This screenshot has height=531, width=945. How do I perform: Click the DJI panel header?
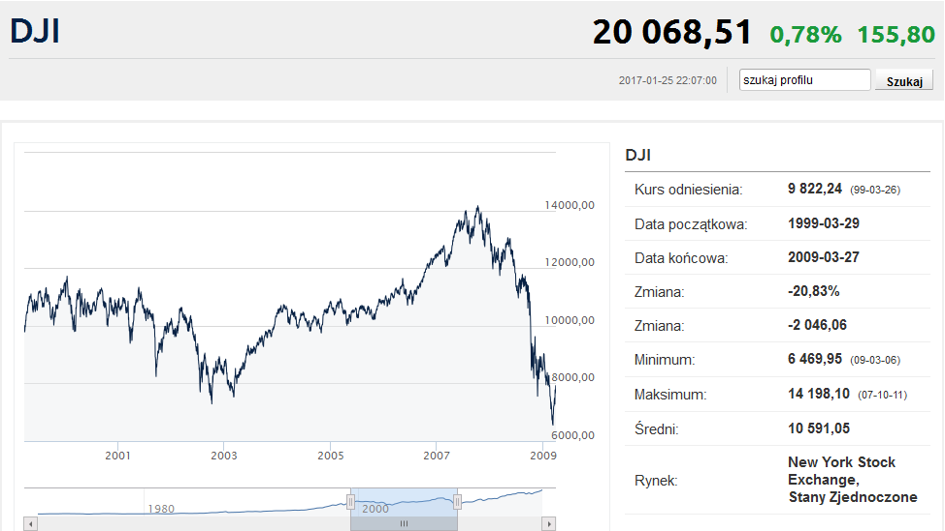(x=638, y=155)
